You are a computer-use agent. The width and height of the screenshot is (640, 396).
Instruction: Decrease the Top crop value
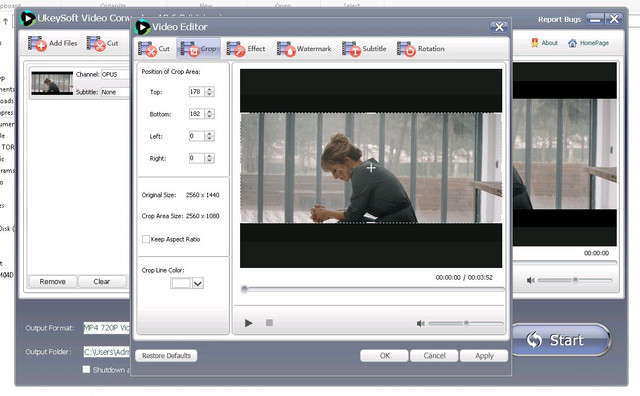click(209, 94)
